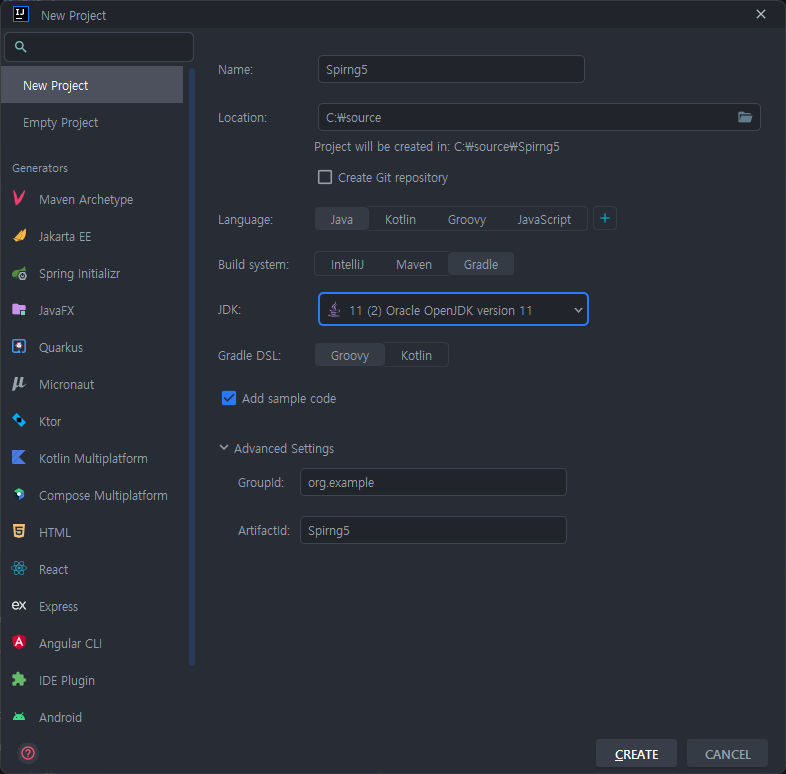Select Kotlin as the language

tap(400, 219)
